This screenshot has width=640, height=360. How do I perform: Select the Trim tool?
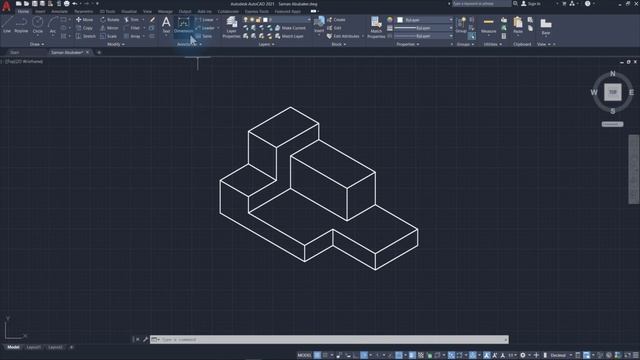[x=131, y=20]
